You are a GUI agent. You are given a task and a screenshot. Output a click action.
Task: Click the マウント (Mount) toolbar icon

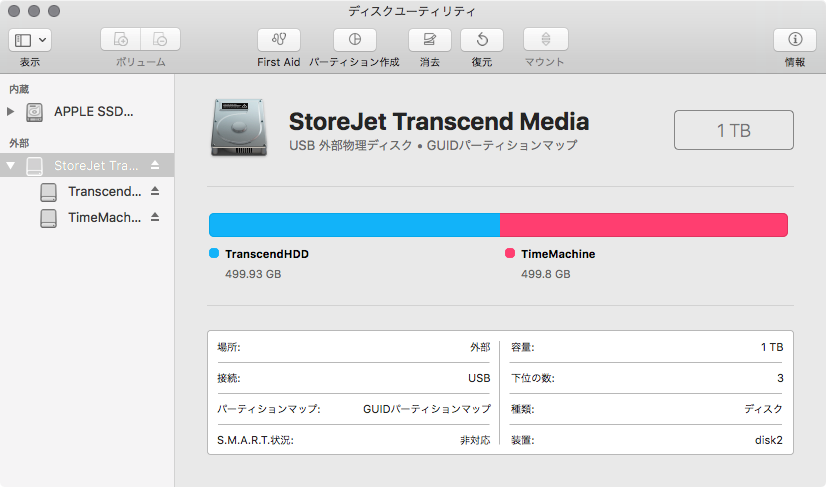(x=545, y=40)
